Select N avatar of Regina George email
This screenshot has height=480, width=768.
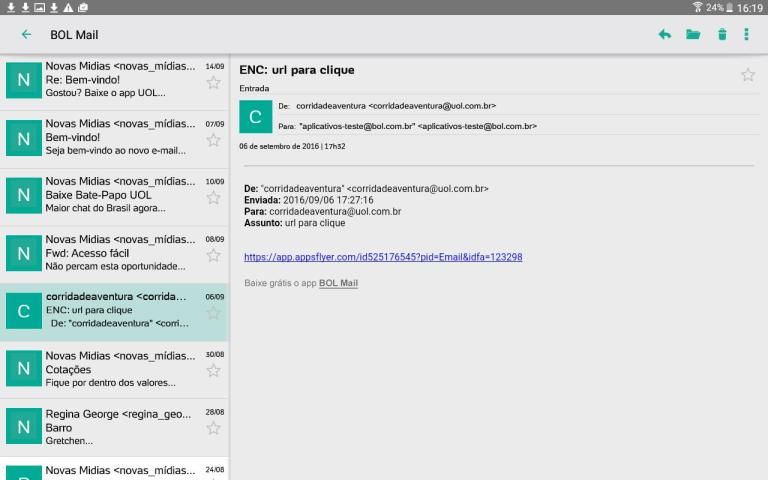tap(24, 426)
